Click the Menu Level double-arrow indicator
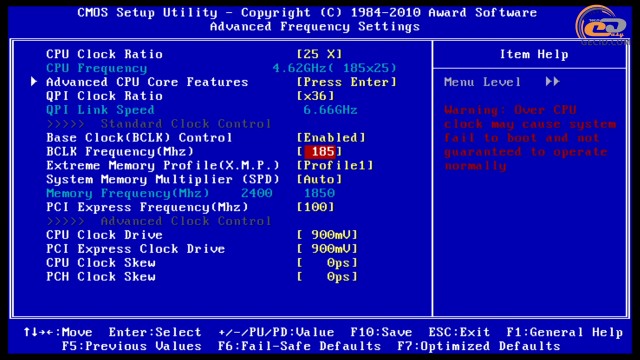 tap(552, 82)
